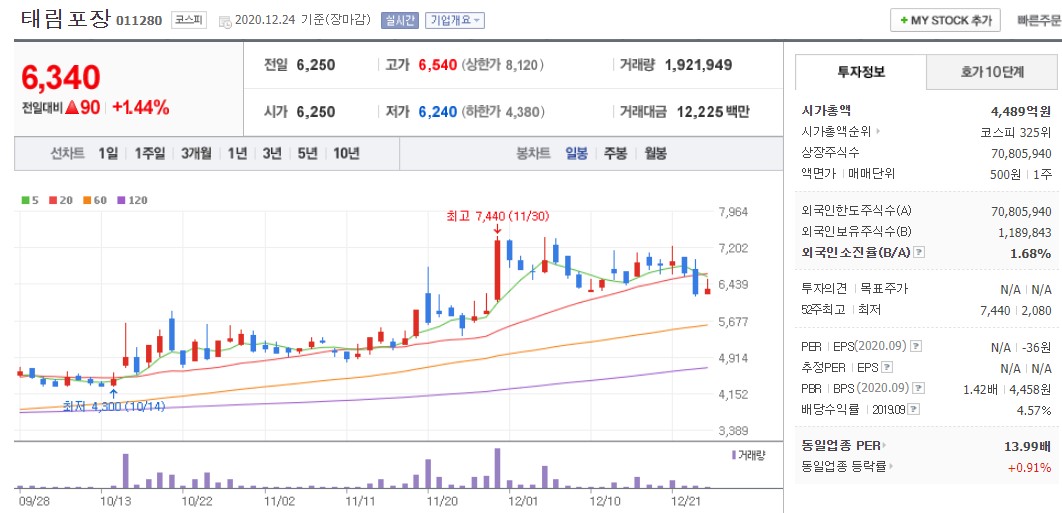The width and height of the screenshot is (1062, 513).
Task: Click the 시가총액 value 4,489억원
Action: click(x=1020, y=111)
